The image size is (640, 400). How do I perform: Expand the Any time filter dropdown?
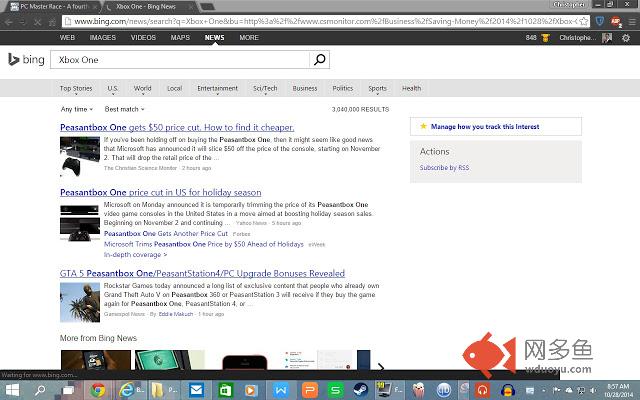click(77, 109)
